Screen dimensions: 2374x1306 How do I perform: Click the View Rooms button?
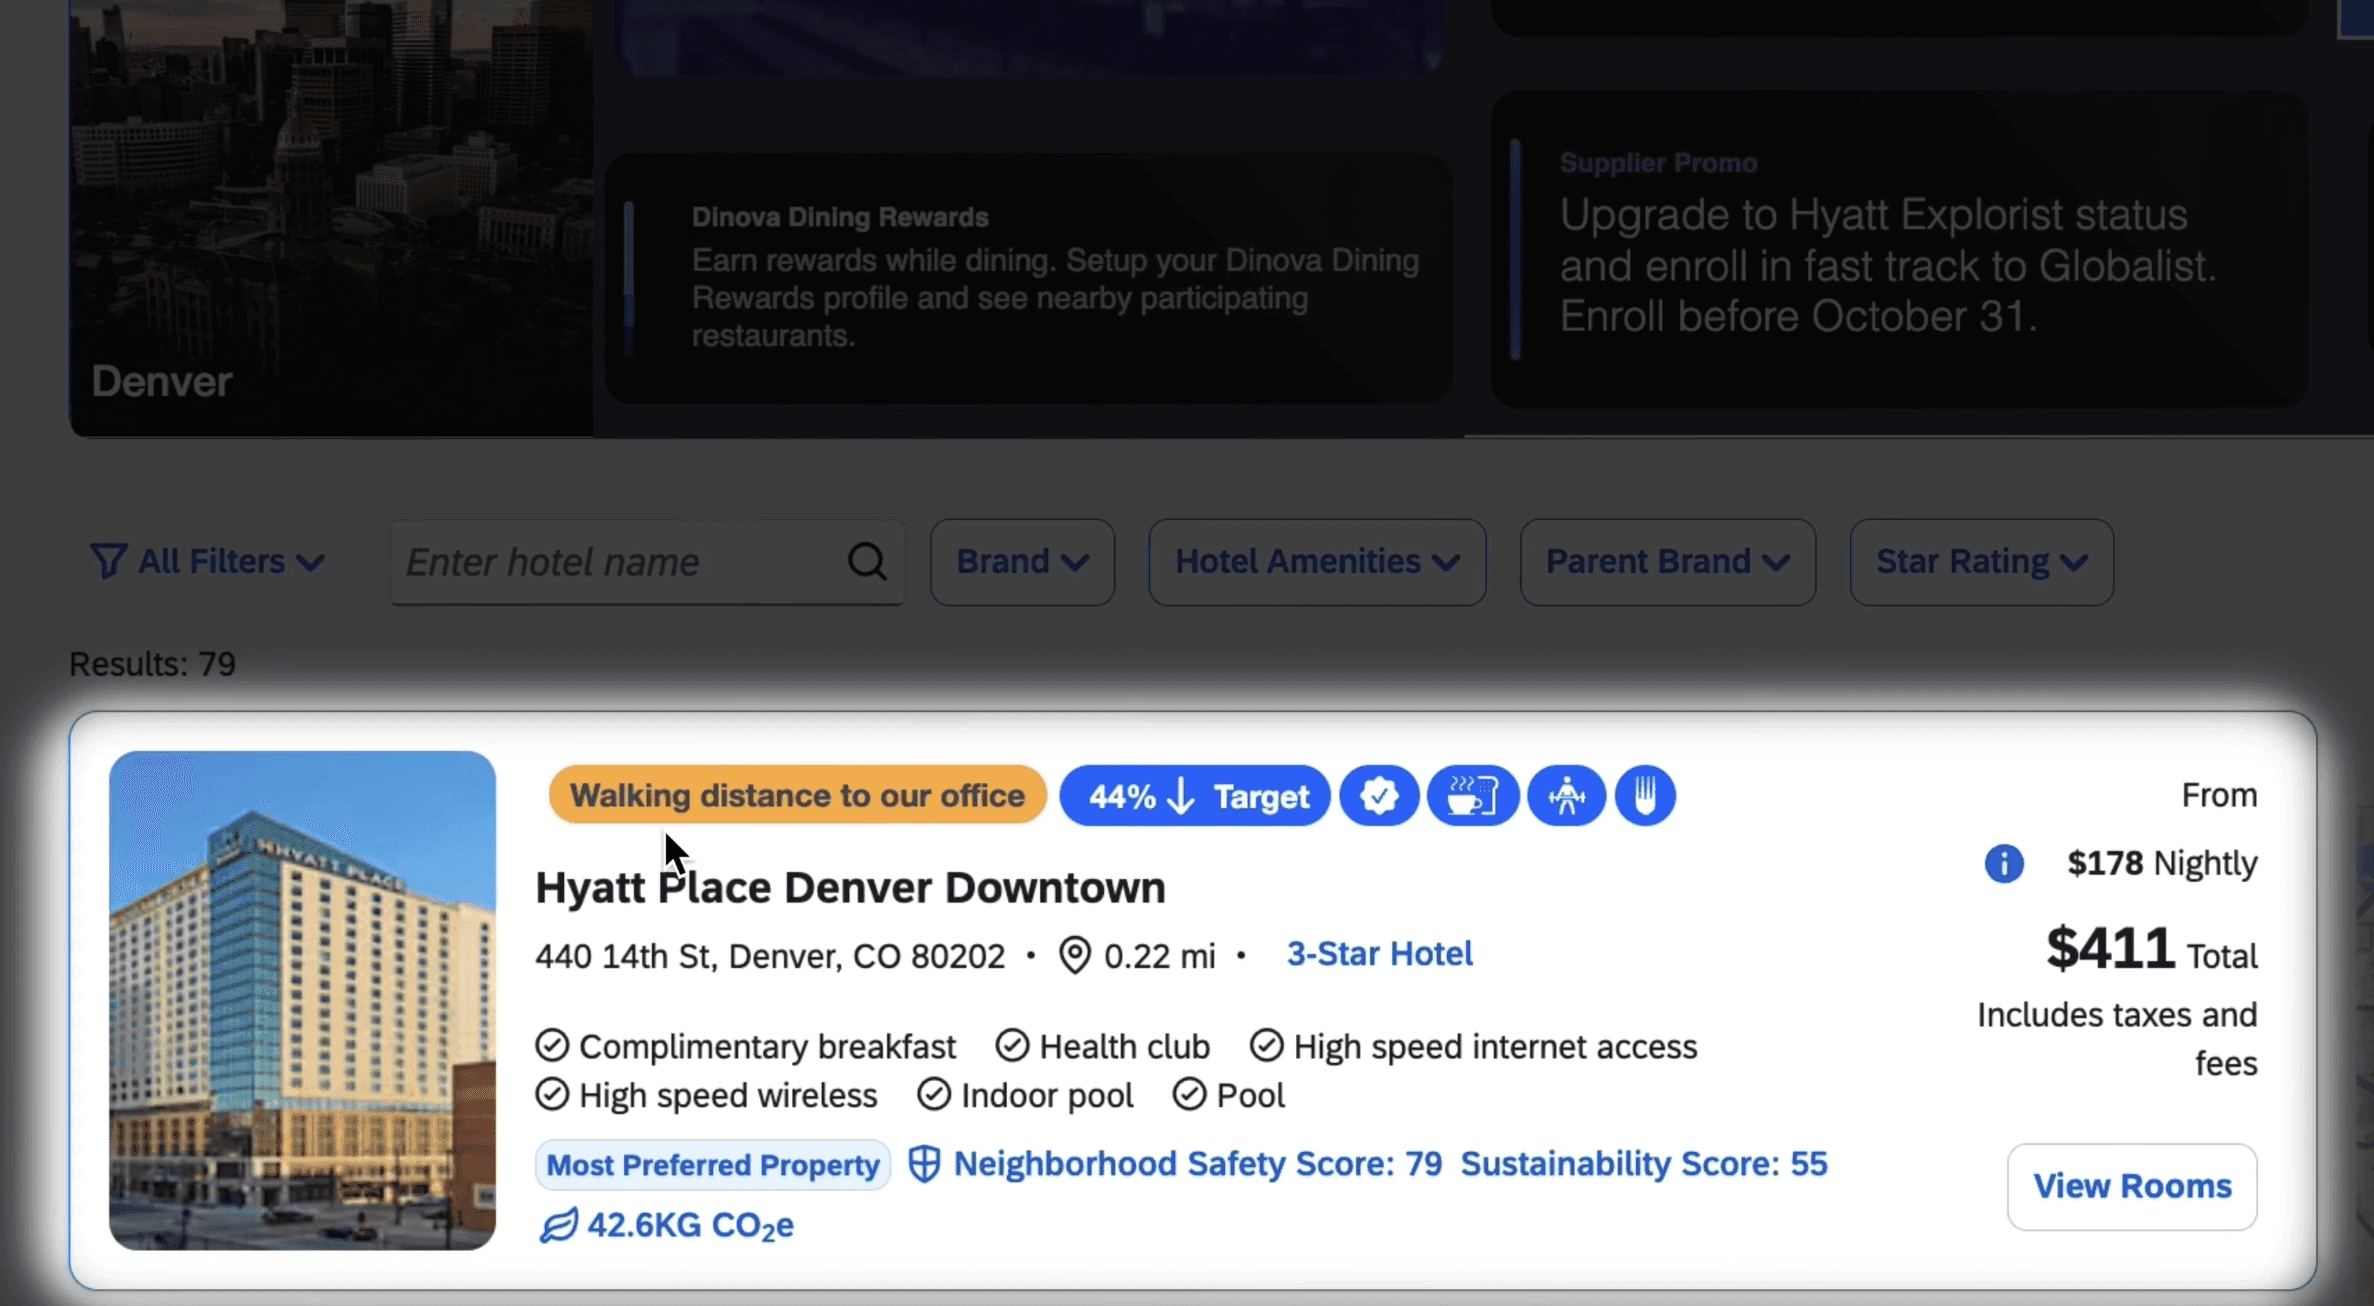click(x=2131, y=1186)
